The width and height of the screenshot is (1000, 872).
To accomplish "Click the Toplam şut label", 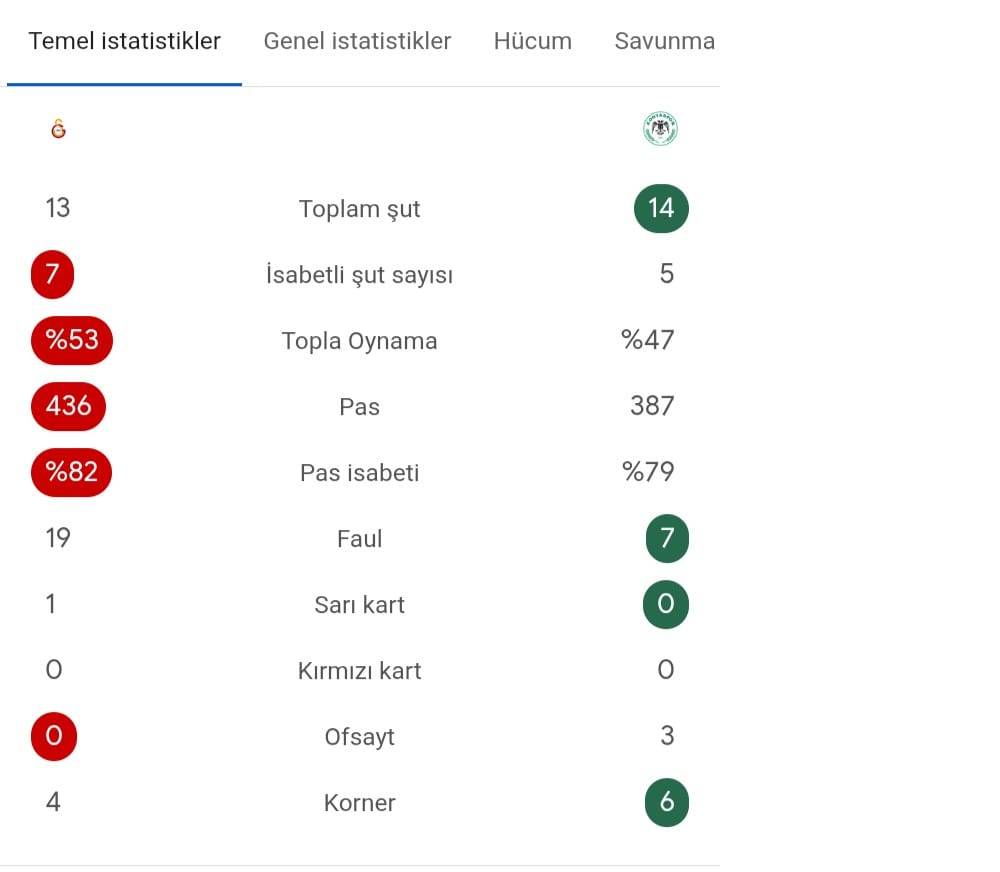I will 359,209.
